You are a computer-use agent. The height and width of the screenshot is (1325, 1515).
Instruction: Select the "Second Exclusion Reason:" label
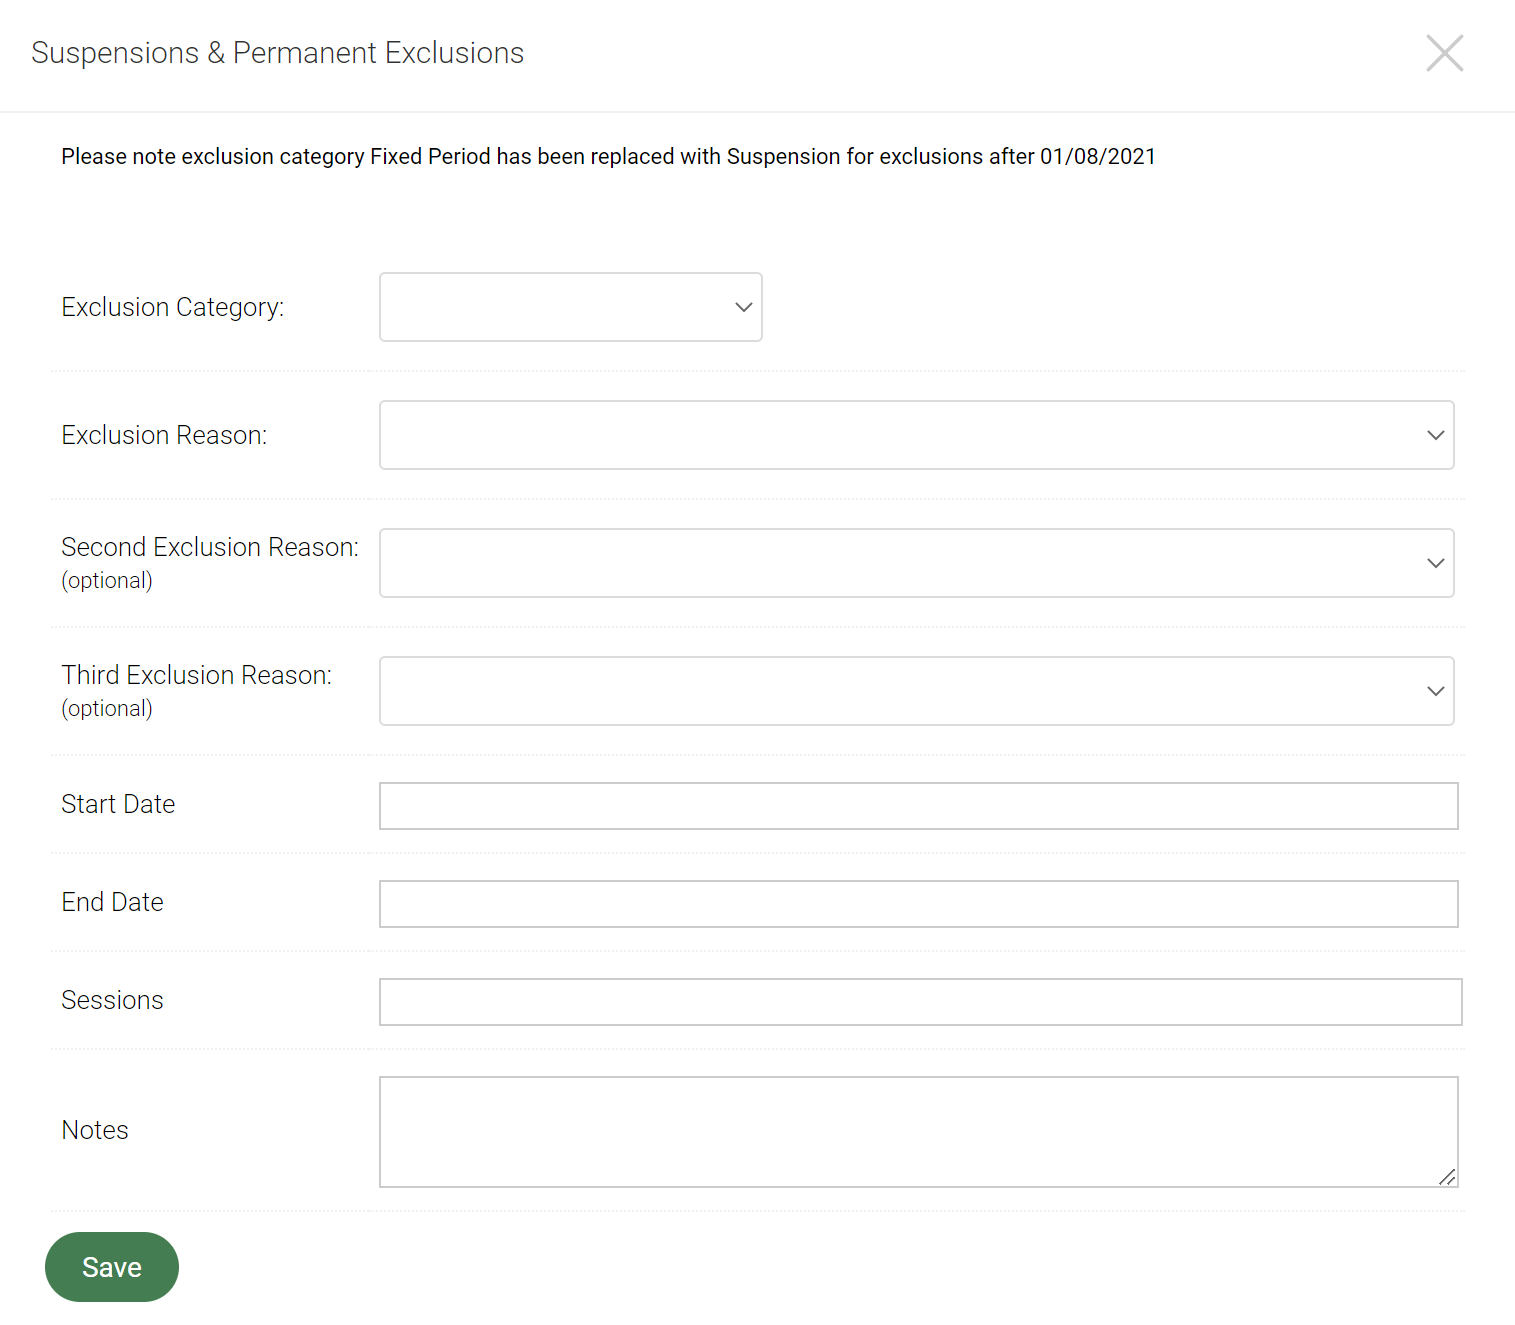coord(209,547)
